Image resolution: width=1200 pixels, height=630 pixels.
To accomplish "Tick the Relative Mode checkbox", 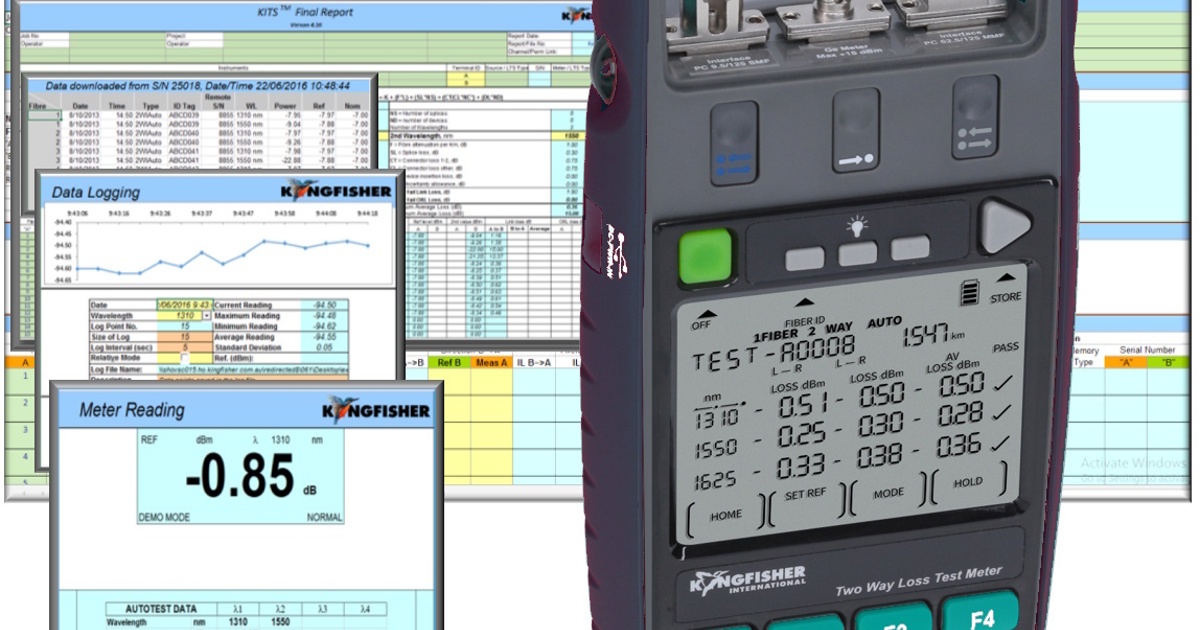I will (183, 358).
